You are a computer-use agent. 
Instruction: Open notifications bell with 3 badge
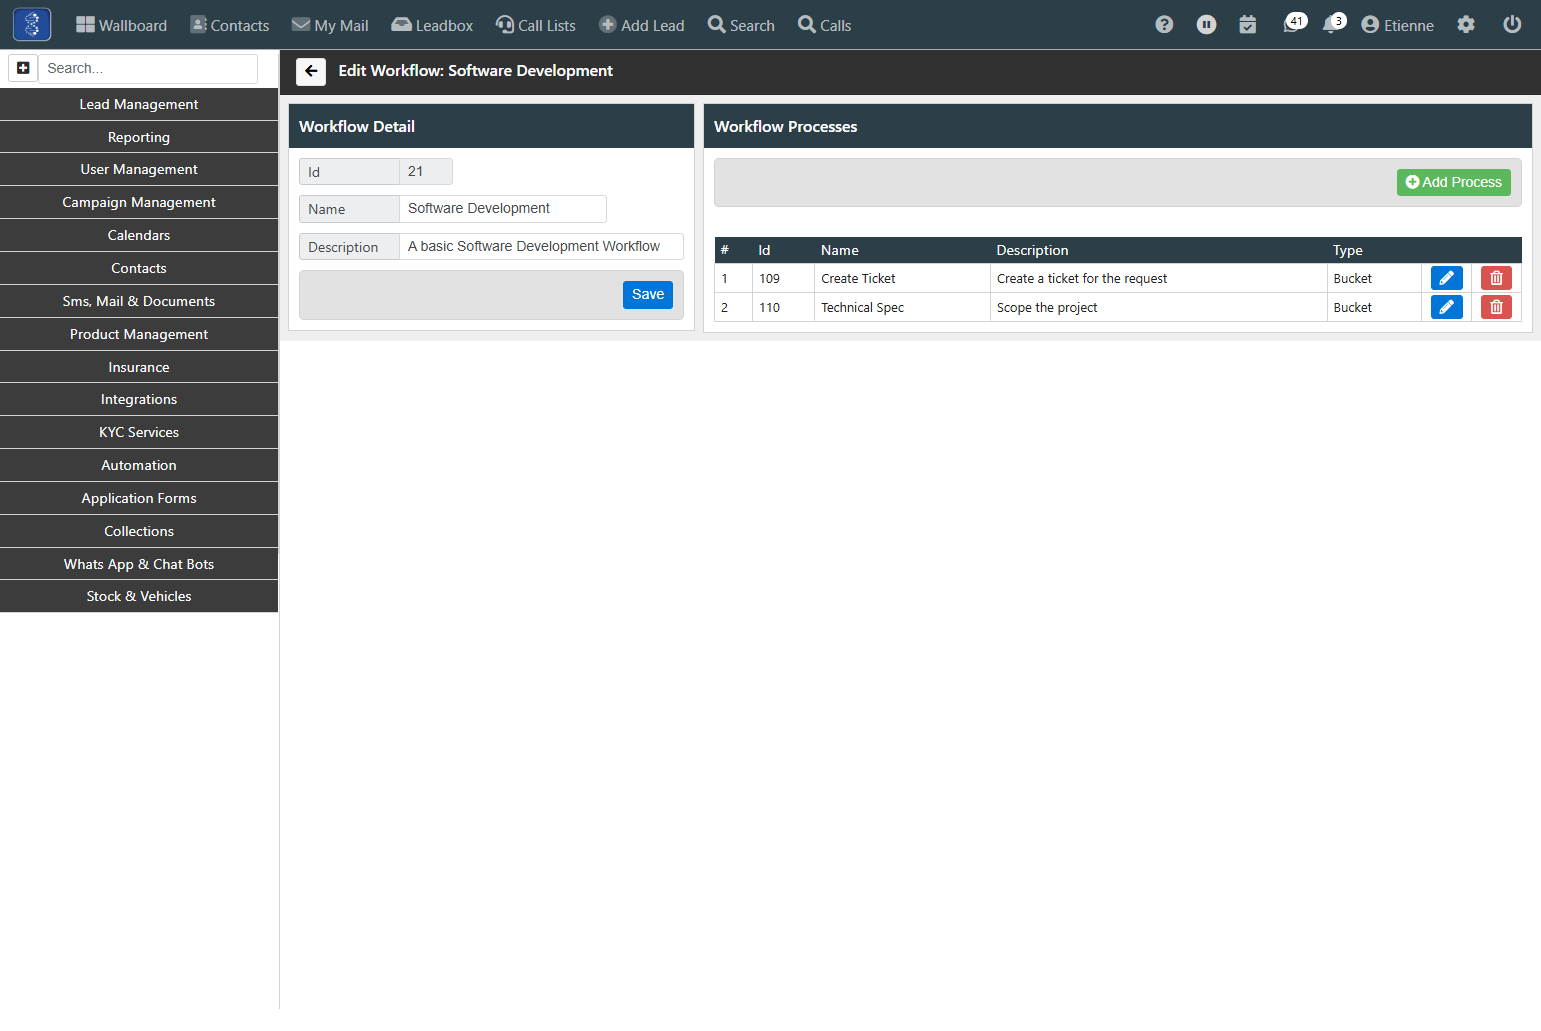[x=1333, y=24]
